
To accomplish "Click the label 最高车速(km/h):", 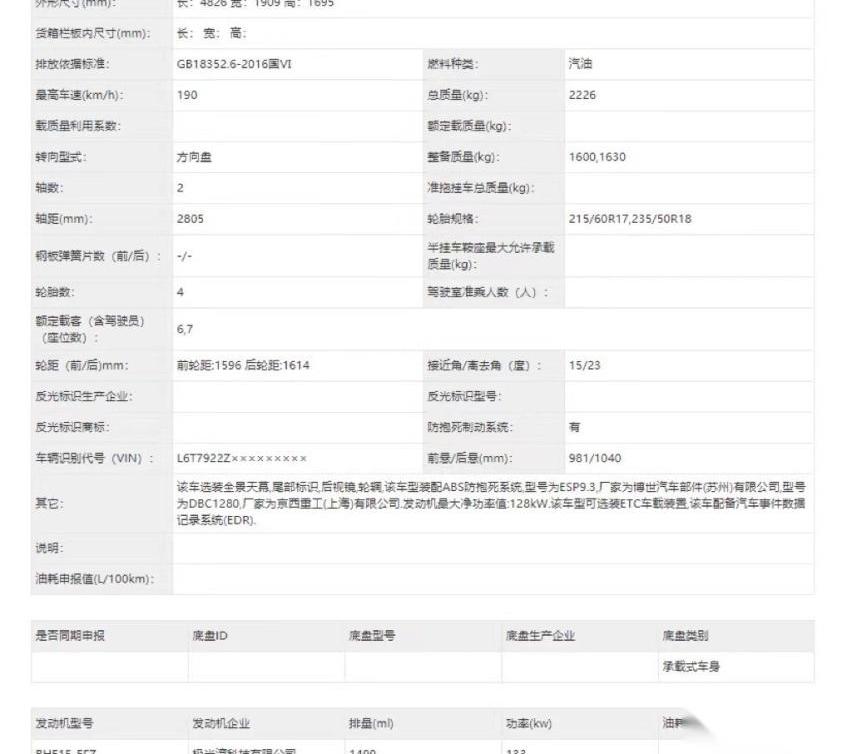I will point(79,95).
